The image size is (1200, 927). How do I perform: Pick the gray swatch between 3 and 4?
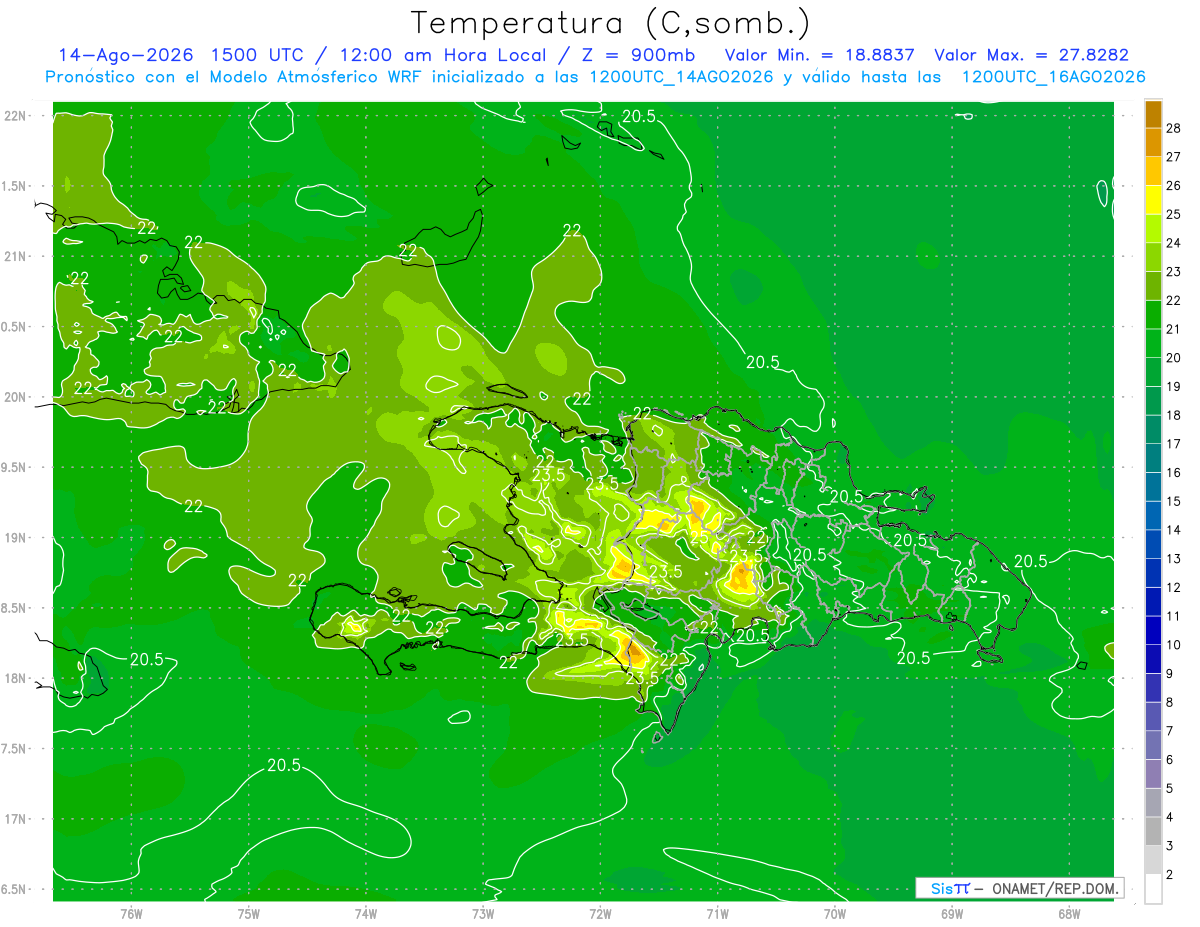tap(1153, 832)
